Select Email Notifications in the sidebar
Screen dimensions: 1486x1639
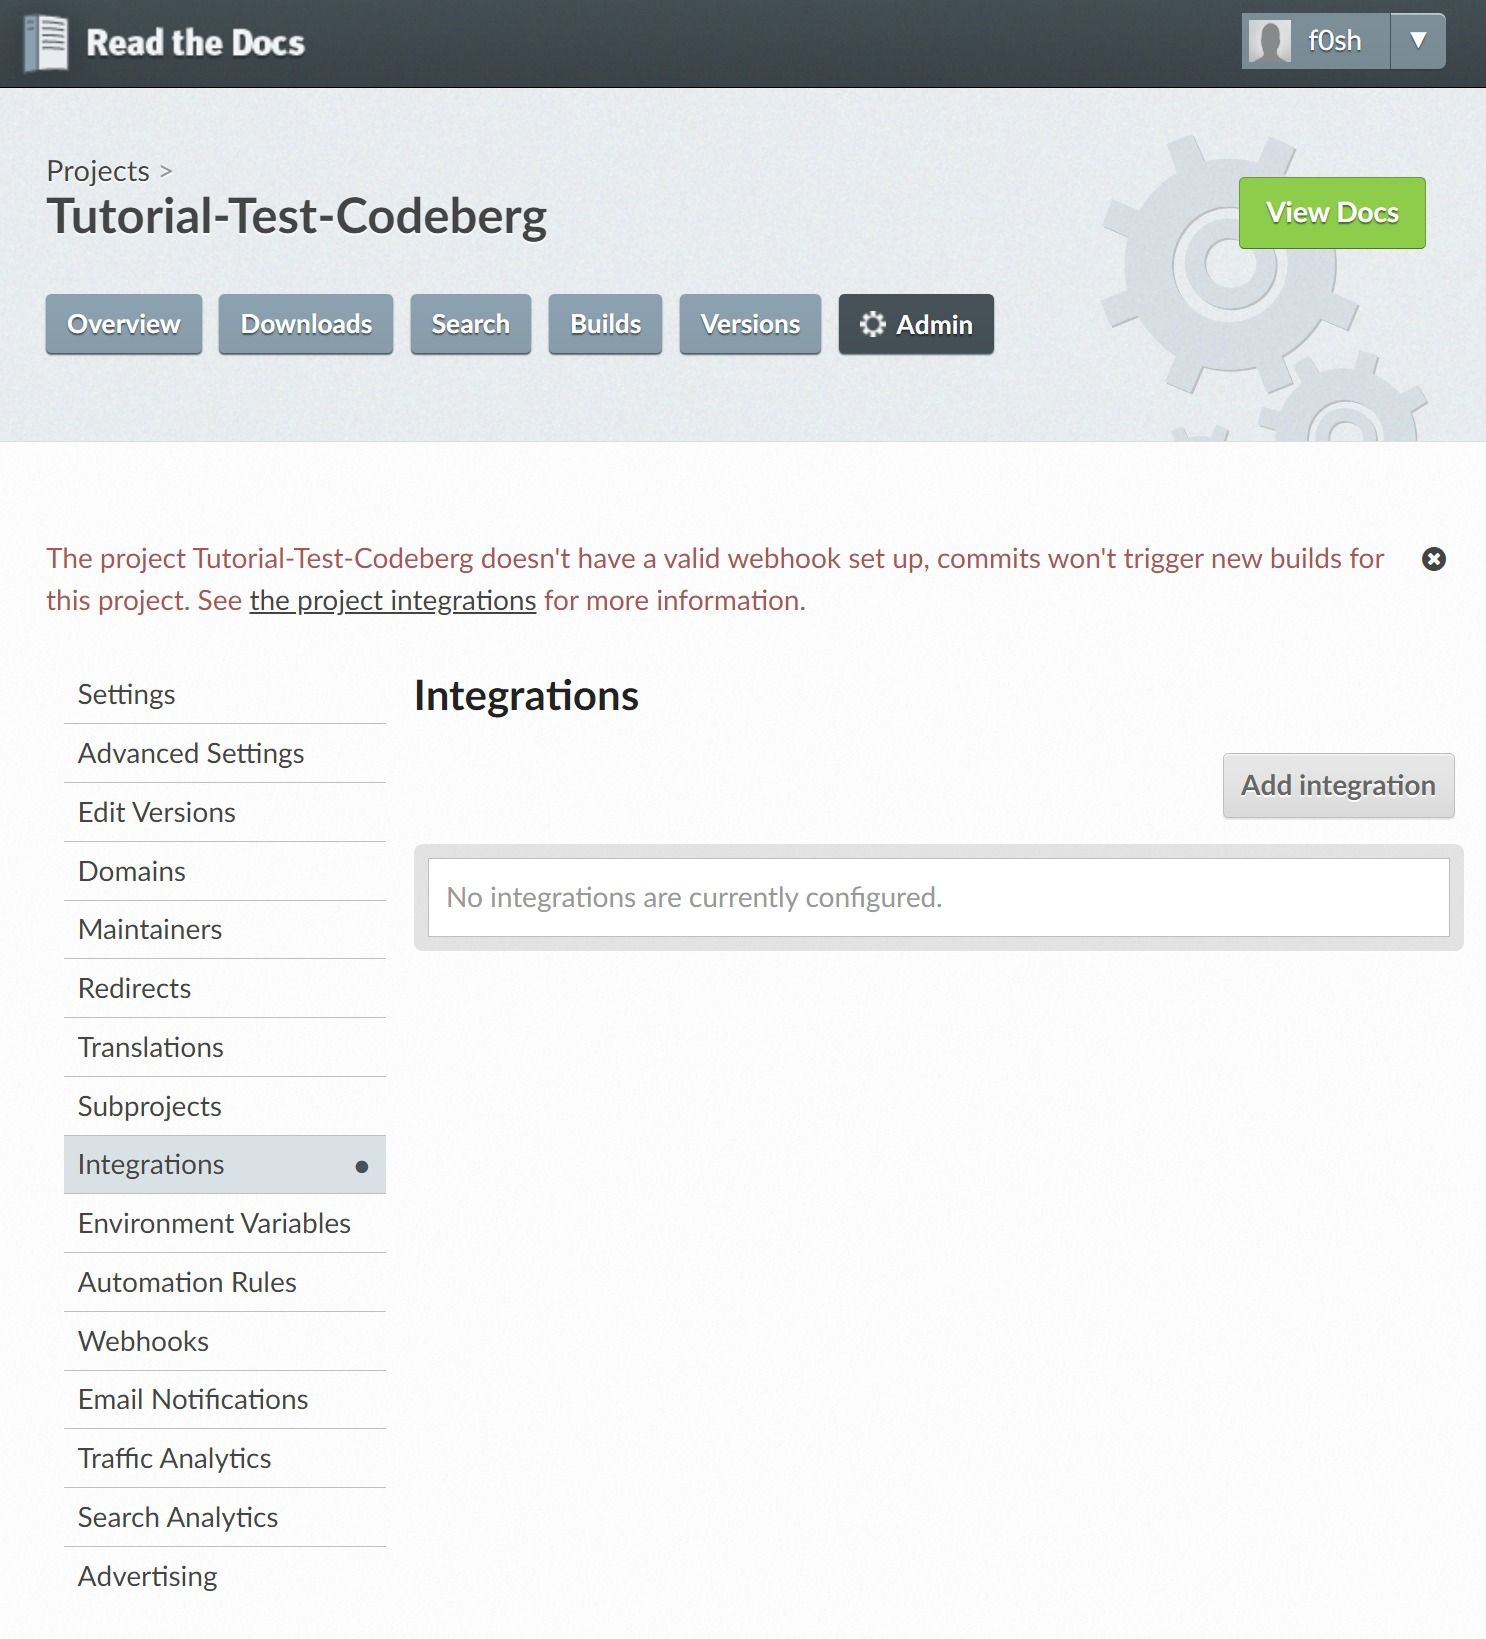pos(193,1399)
